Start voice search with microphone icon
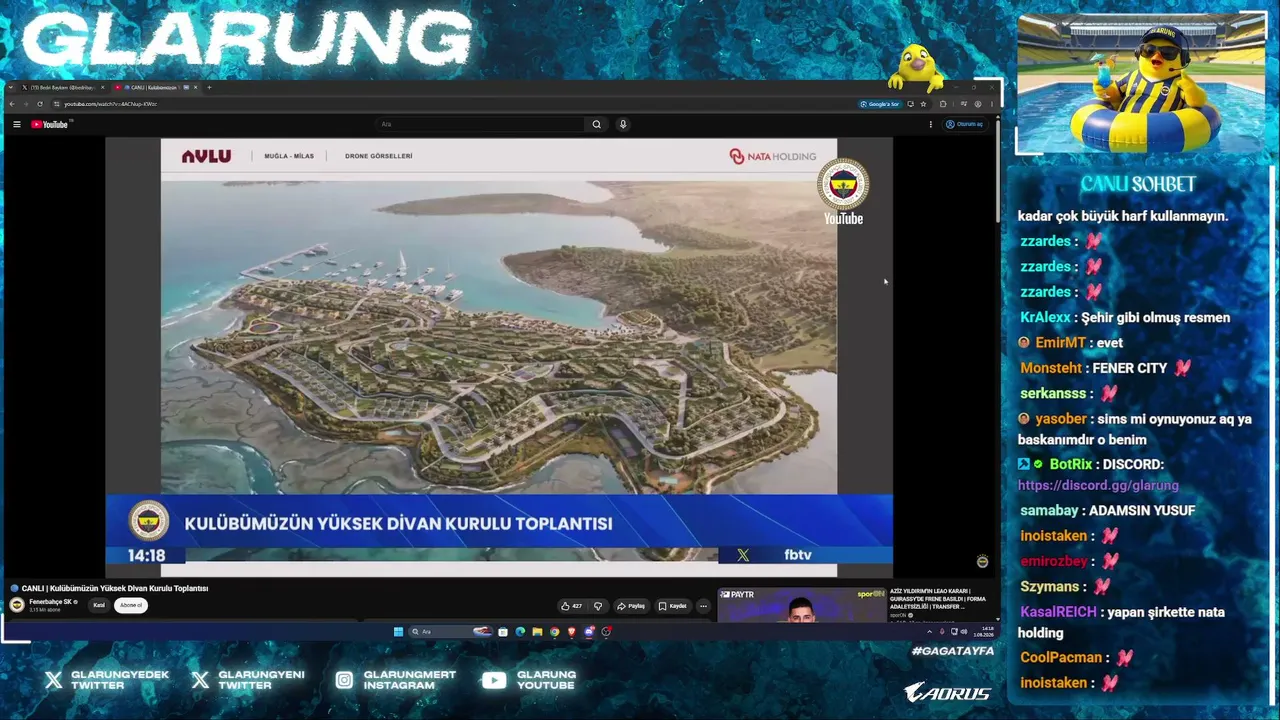The height and width of the screenshot is (720, 1280). (623, 124)
